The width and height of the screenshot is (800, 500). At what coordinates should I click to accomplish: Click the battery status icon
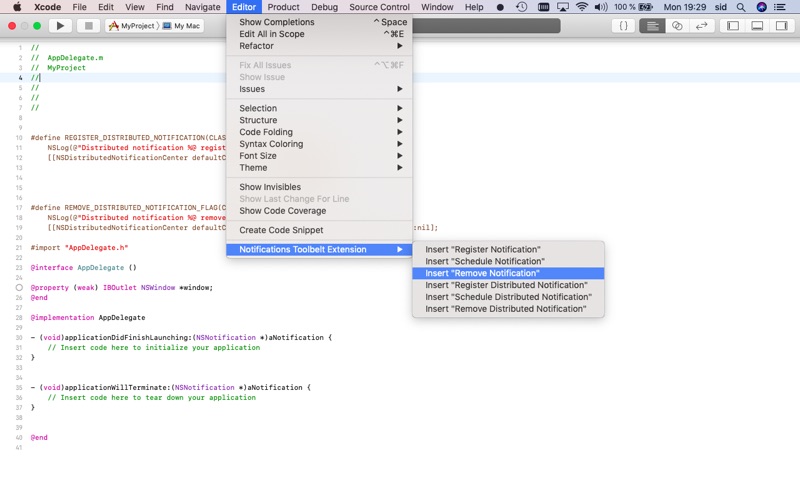click(645, 7)
